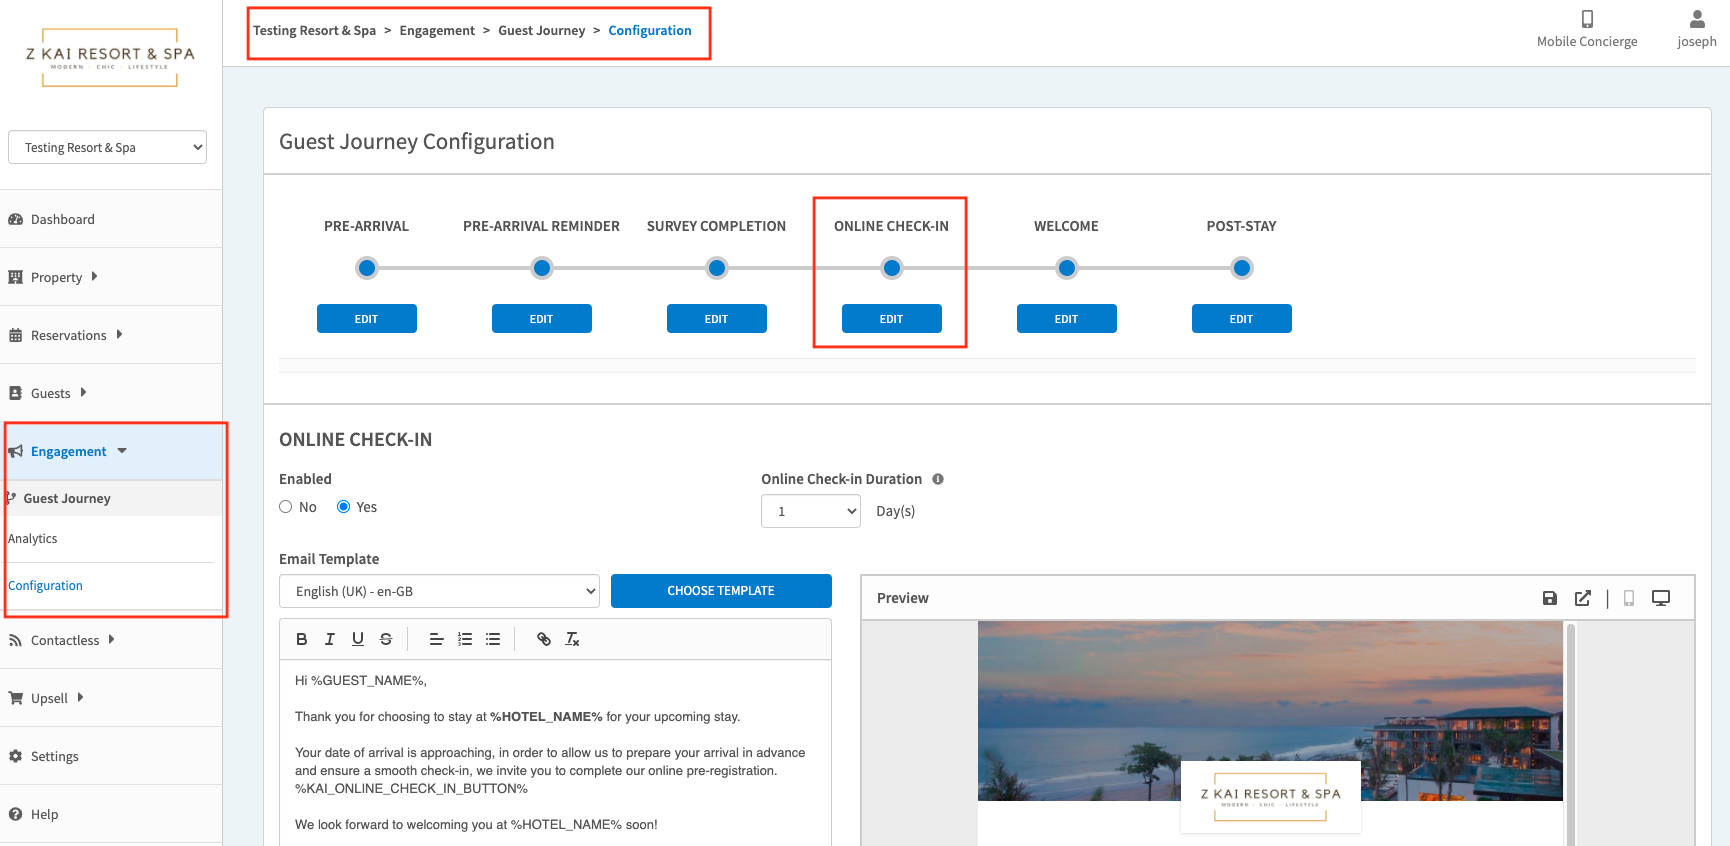Open Analytics under Guest Journey
This screenshot has height=846, width=1730.
(33, 539)
